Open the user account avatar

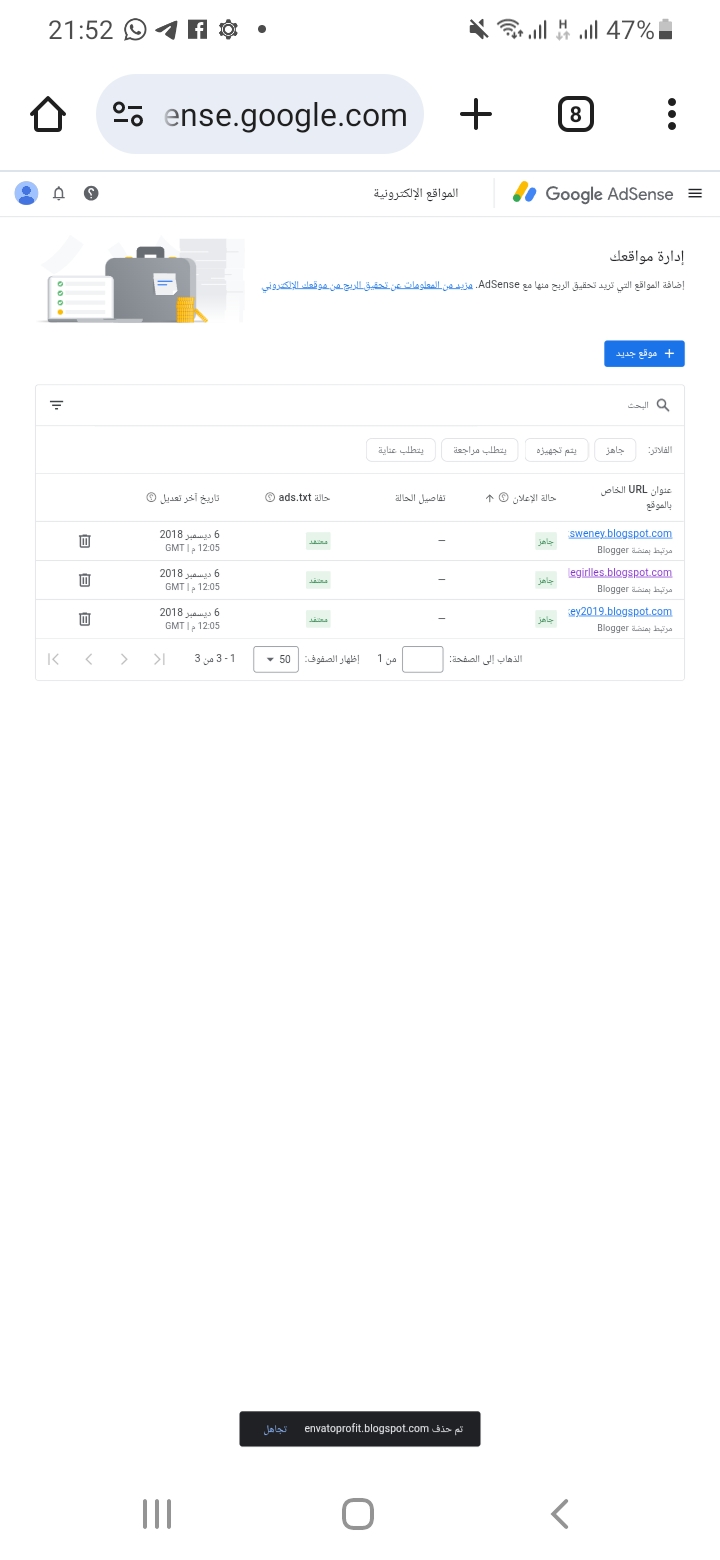[27, 194]
